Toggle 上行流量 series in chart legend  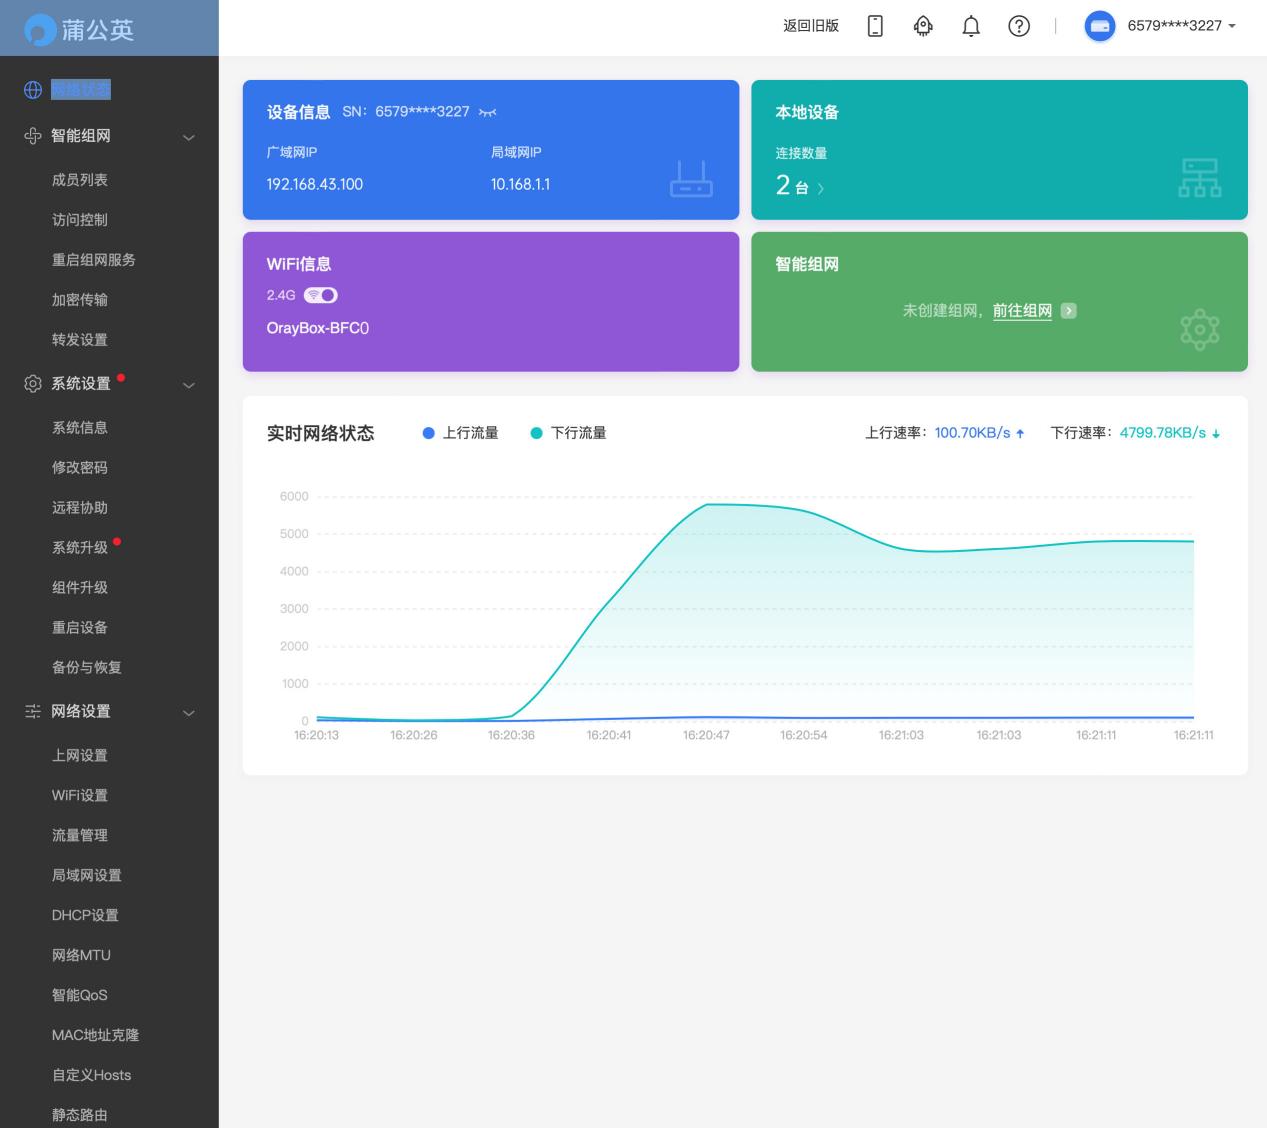click(x=460, y=433)
